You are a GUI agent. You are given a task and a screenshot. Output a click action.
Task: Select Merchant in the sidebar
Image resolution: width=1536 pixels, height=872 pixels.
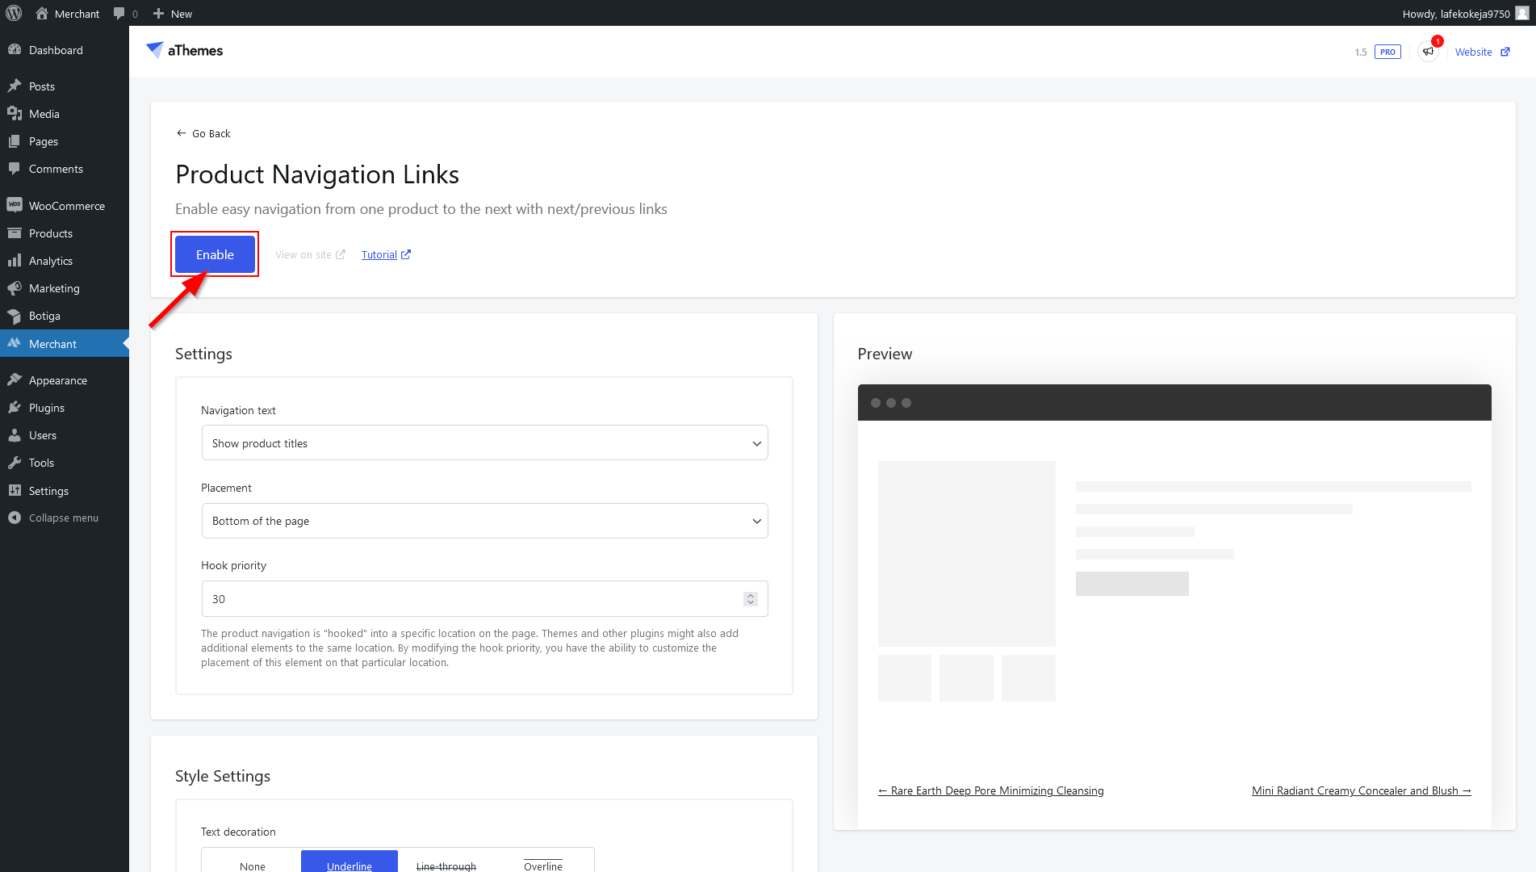tap(64, 343)
